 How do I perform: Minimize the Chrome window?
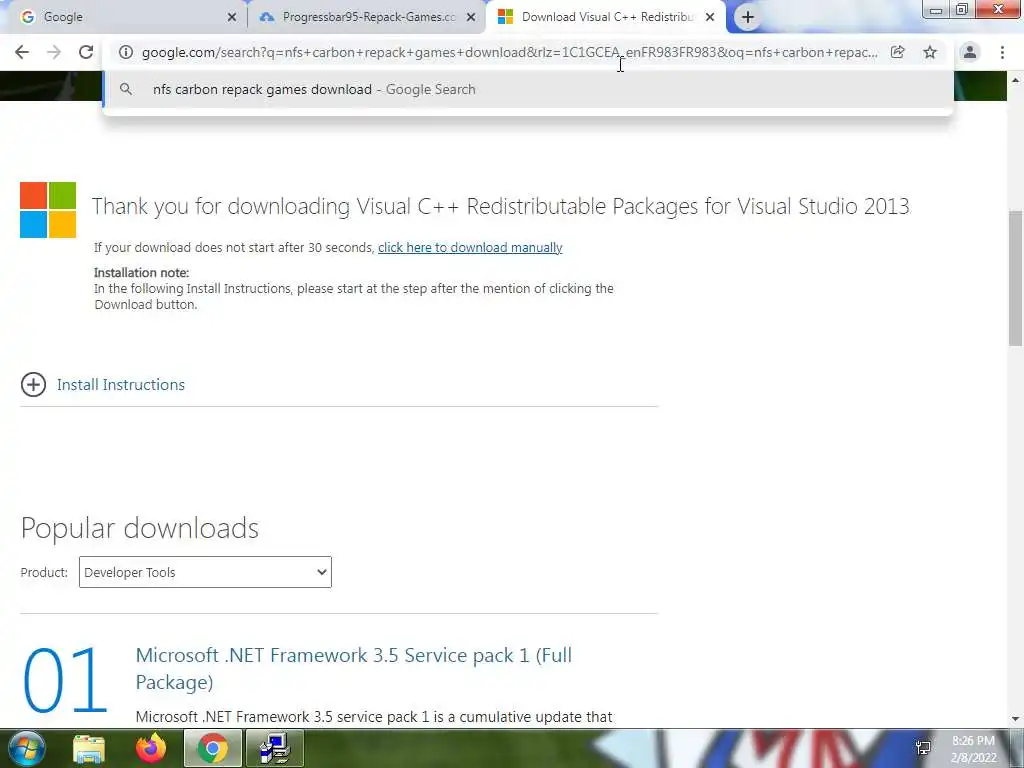936,9
